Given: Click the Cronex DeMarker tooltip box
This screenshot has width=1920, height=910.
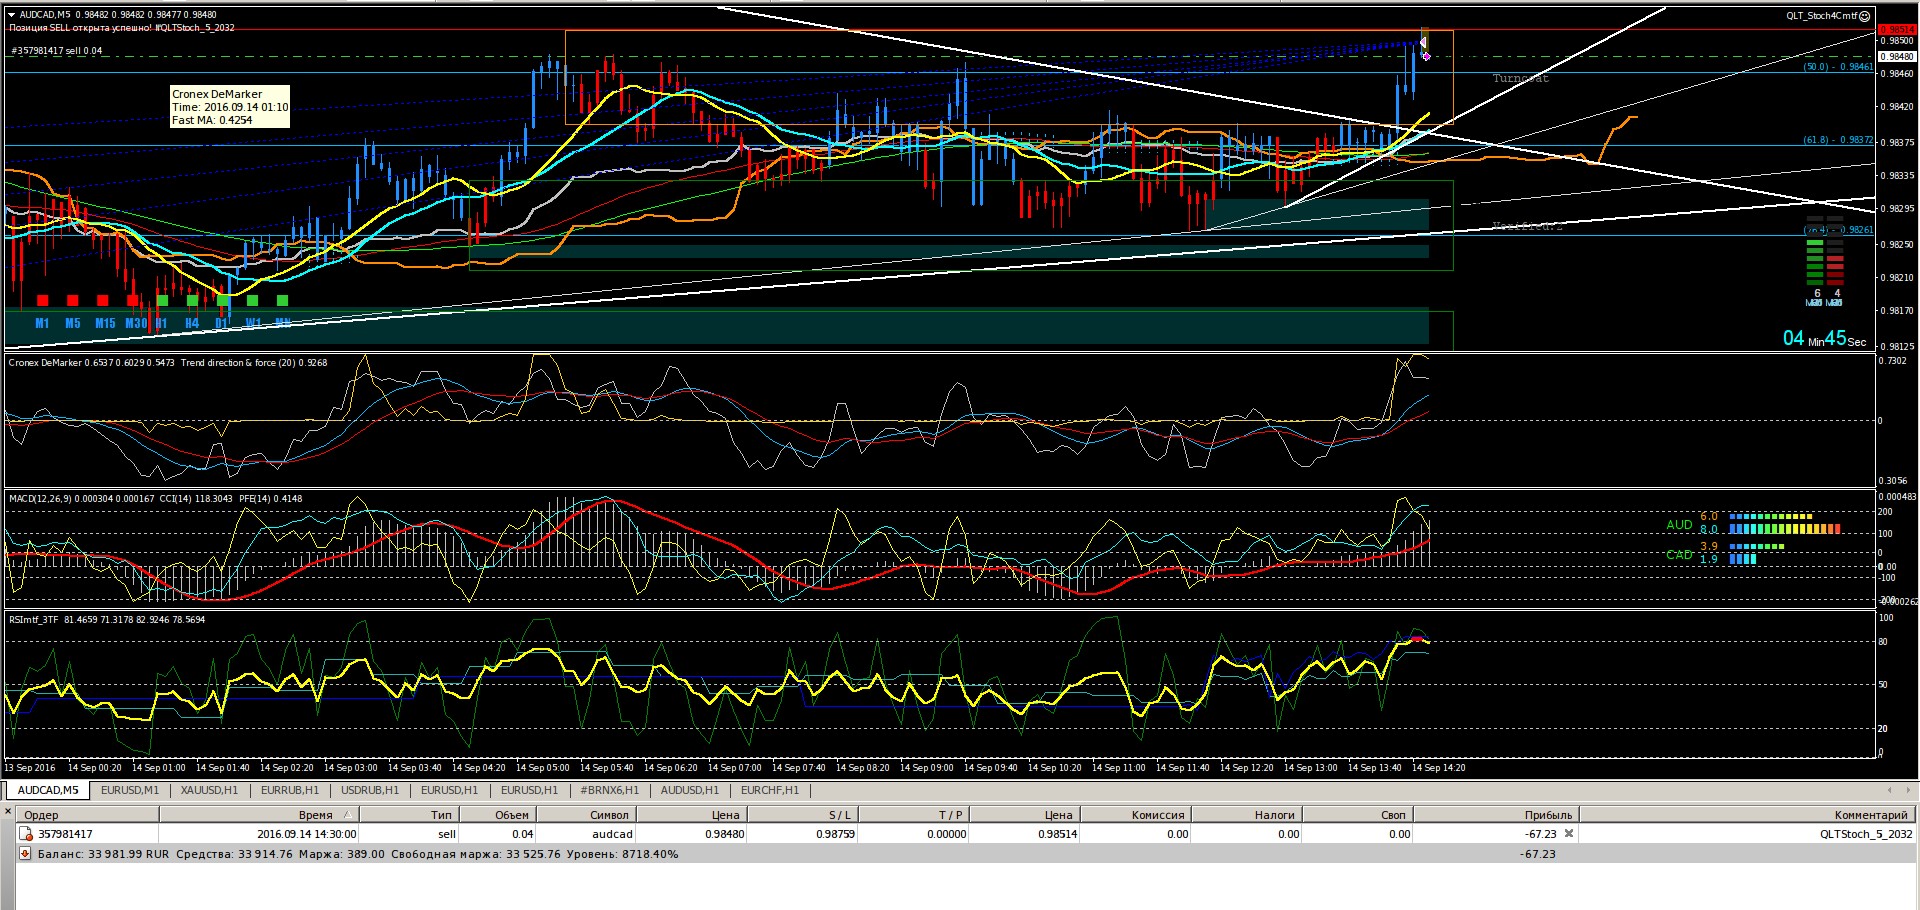Looking at the screenshot, I should pyautogui.click(x=230, y=107).
